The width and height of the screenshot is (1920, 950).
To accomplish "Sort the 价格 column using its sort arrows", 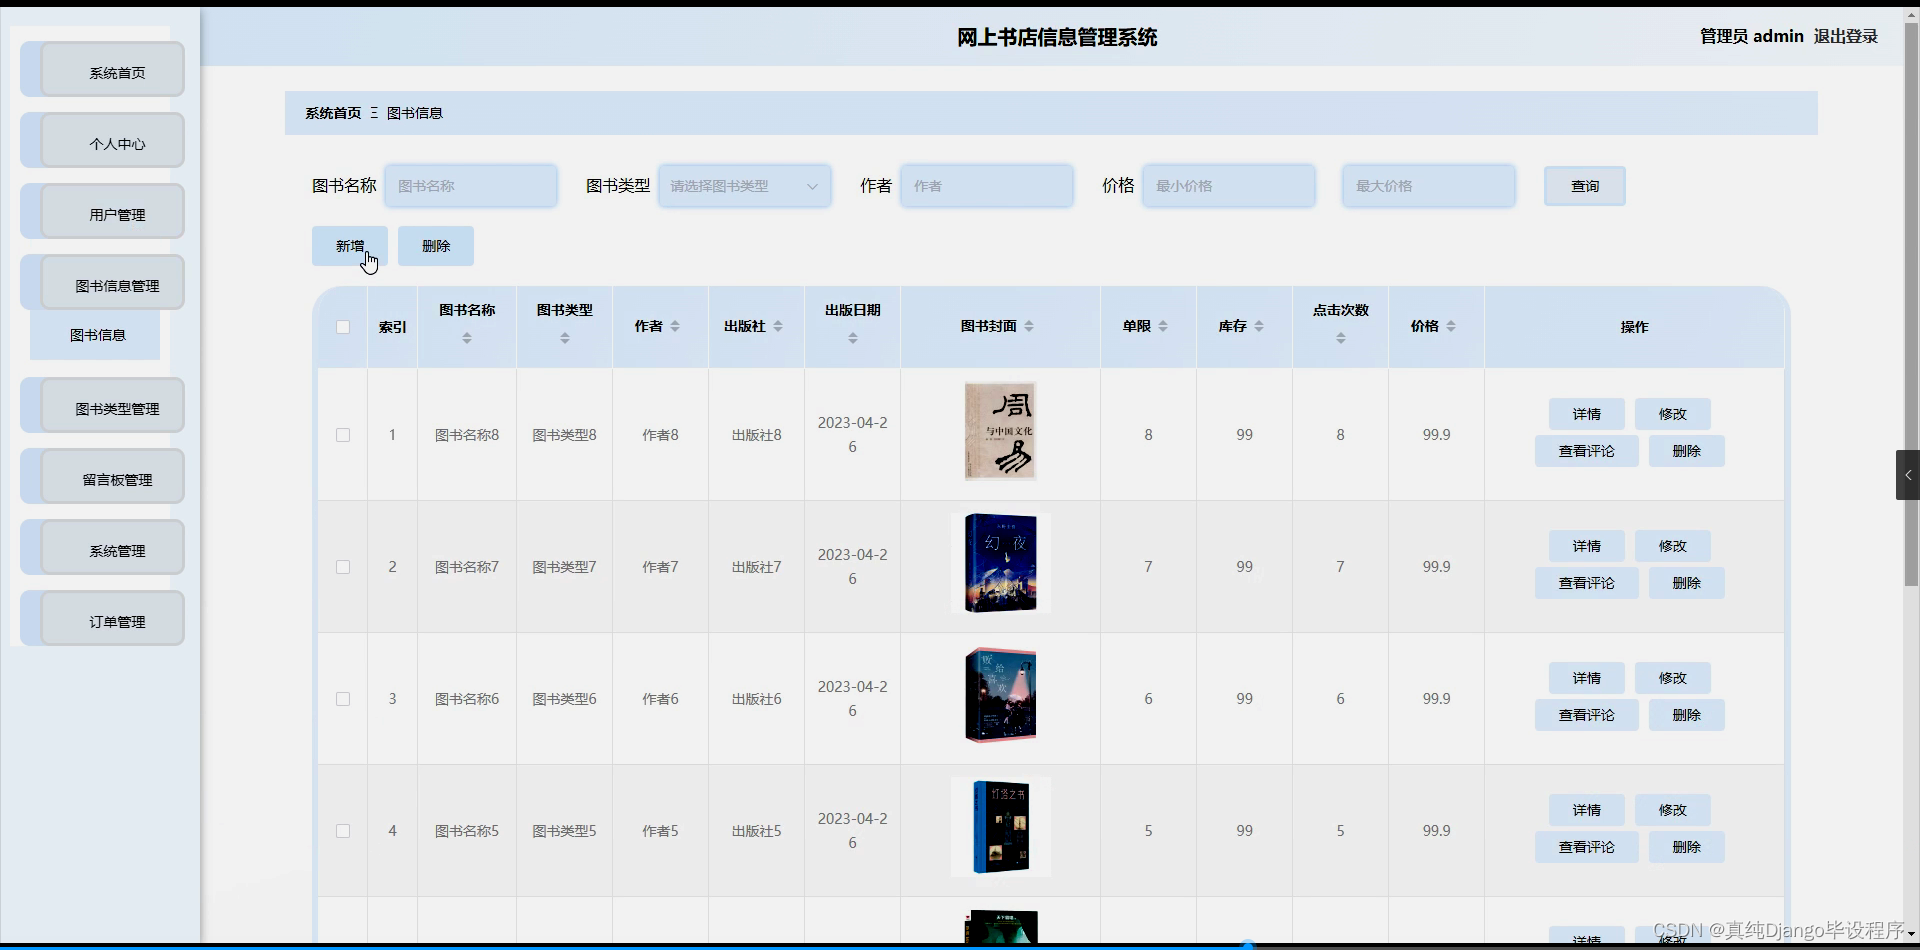I will [1452, 326].
